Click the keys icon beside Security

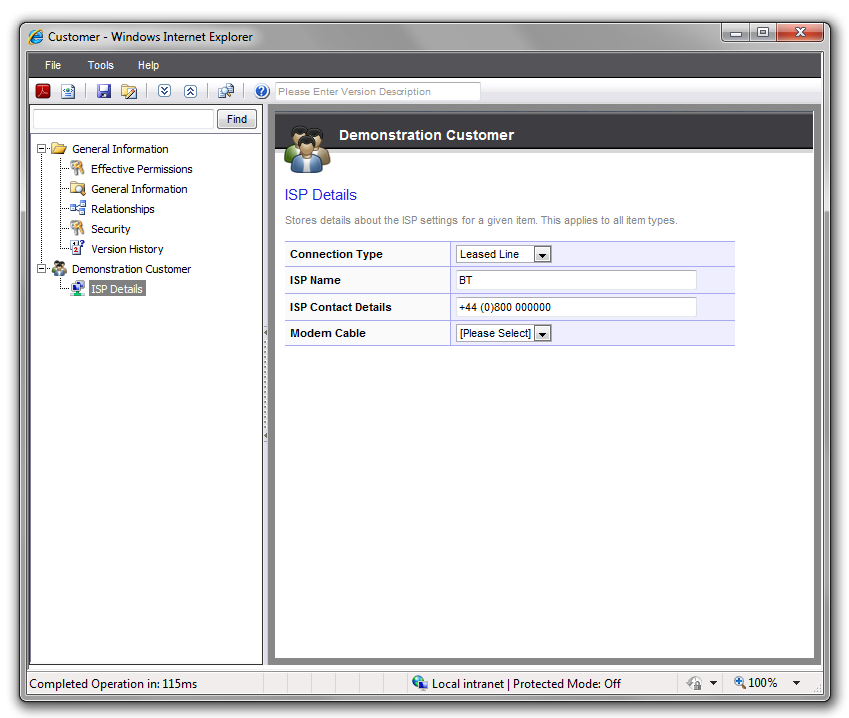pos(77,228)
